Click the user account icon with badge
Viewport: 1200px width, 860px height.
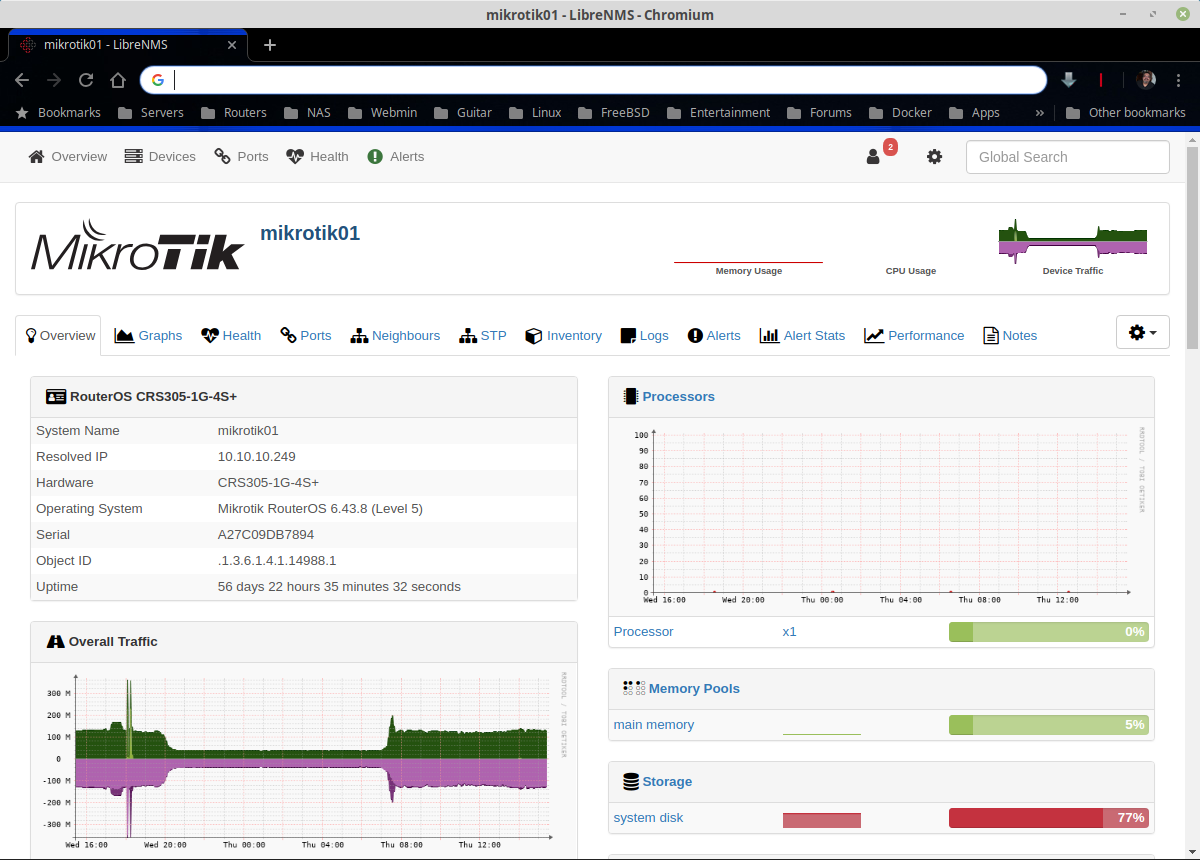pyautogui.click(x=880, y=154)
